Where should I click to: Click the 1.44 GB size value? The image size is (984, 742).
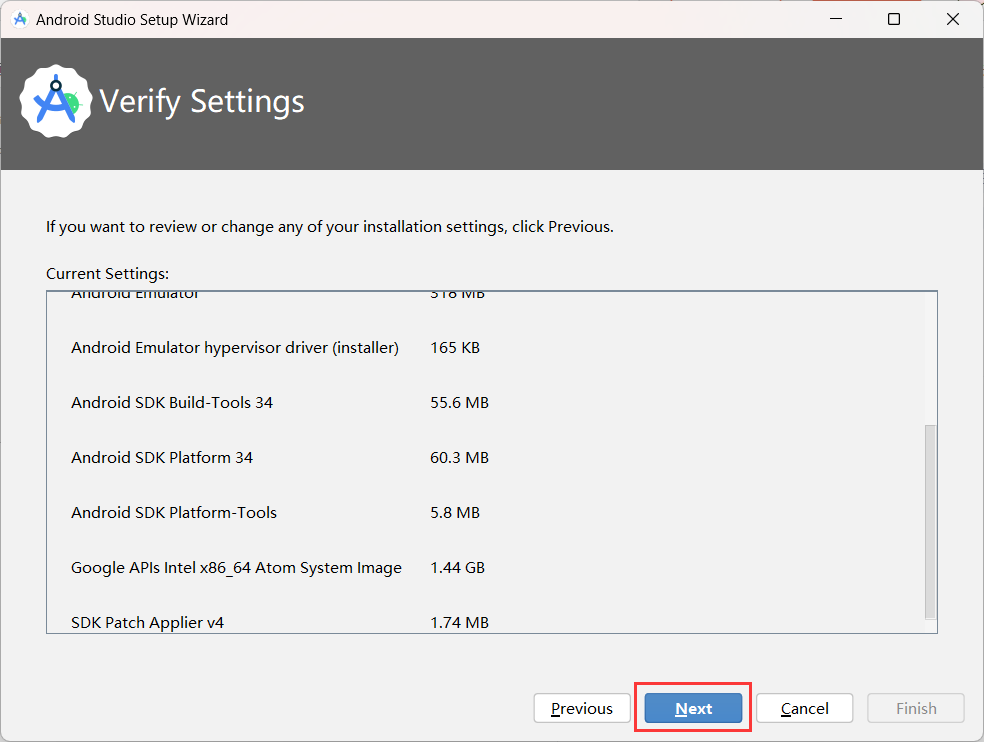(457, 567)
